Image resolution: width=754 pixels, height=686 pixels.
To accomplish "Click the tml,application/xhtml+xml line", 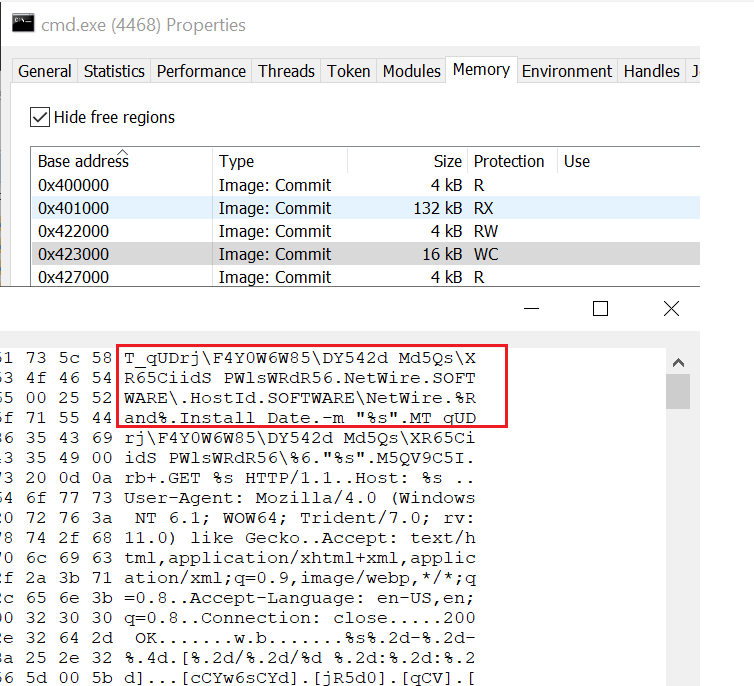I will coord(300,558).
